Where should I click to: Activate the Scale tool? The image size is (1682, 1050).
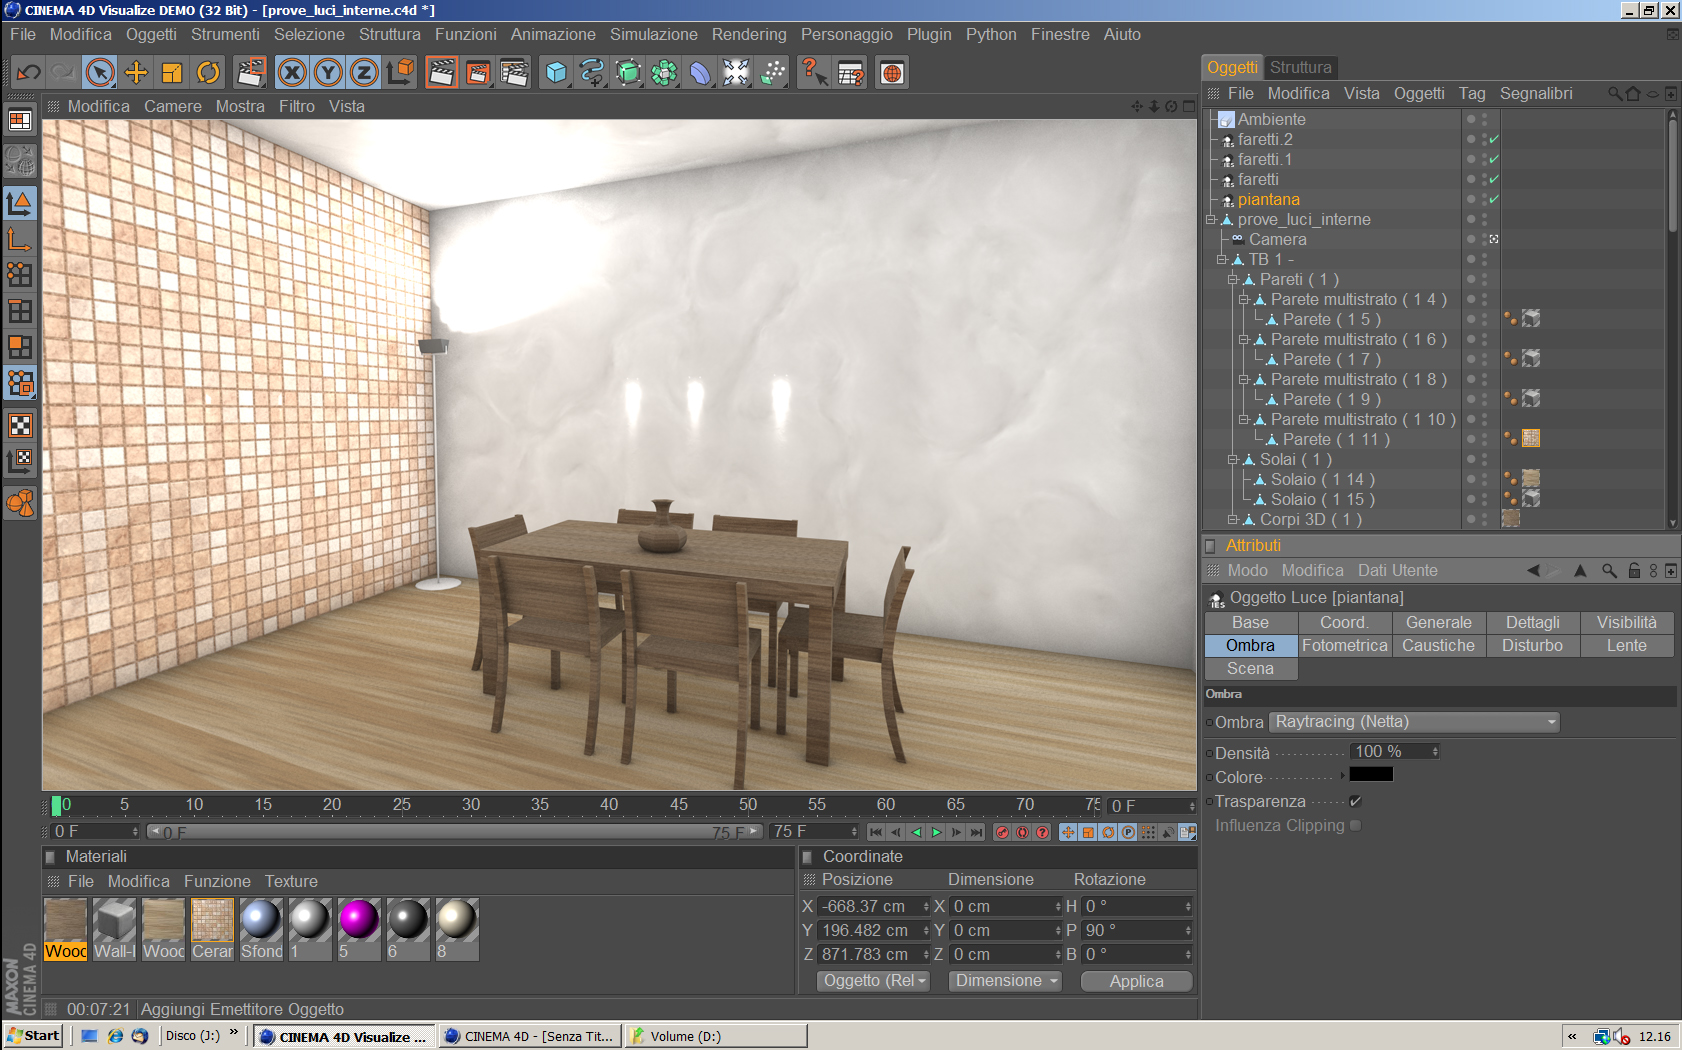[x=172, y=72]
